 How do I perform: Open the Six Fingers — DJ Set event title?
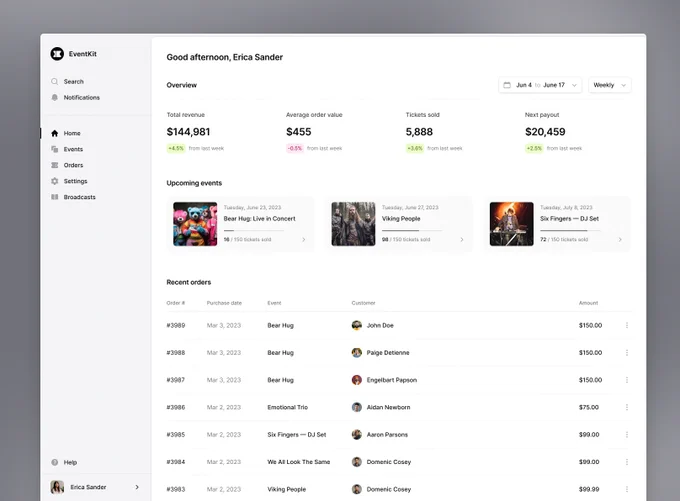(x=569, y=219)
